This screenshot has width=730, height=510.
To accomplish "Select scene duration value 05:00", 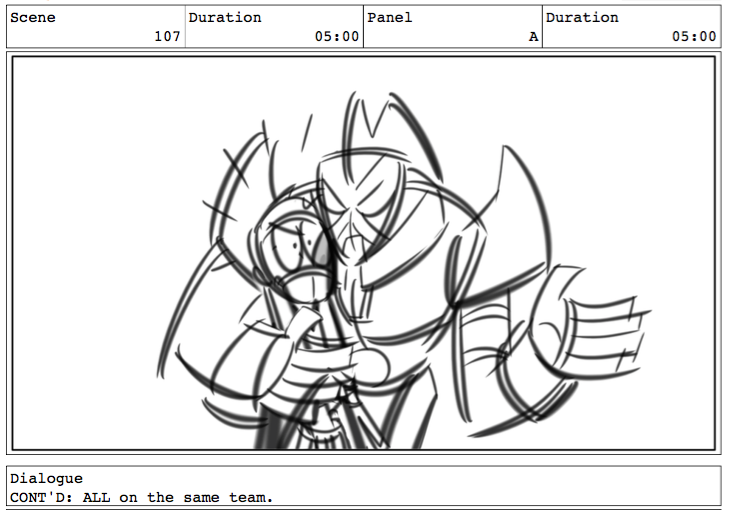I will point(337,36).
